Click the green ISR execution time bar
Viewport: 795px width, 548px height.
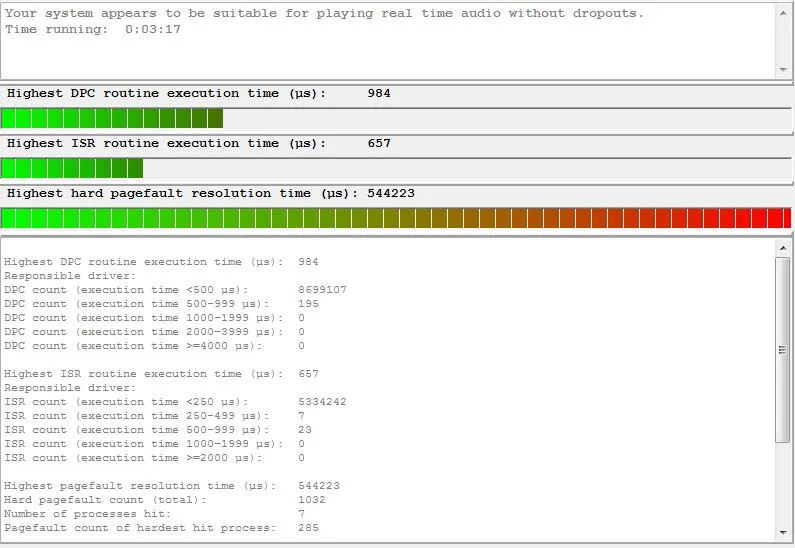tap(72, 168)
